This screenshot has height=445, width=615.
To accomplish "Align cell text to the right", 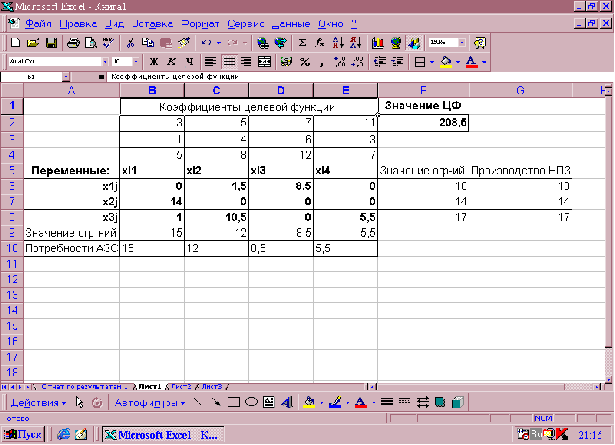I will coord(246,62).
